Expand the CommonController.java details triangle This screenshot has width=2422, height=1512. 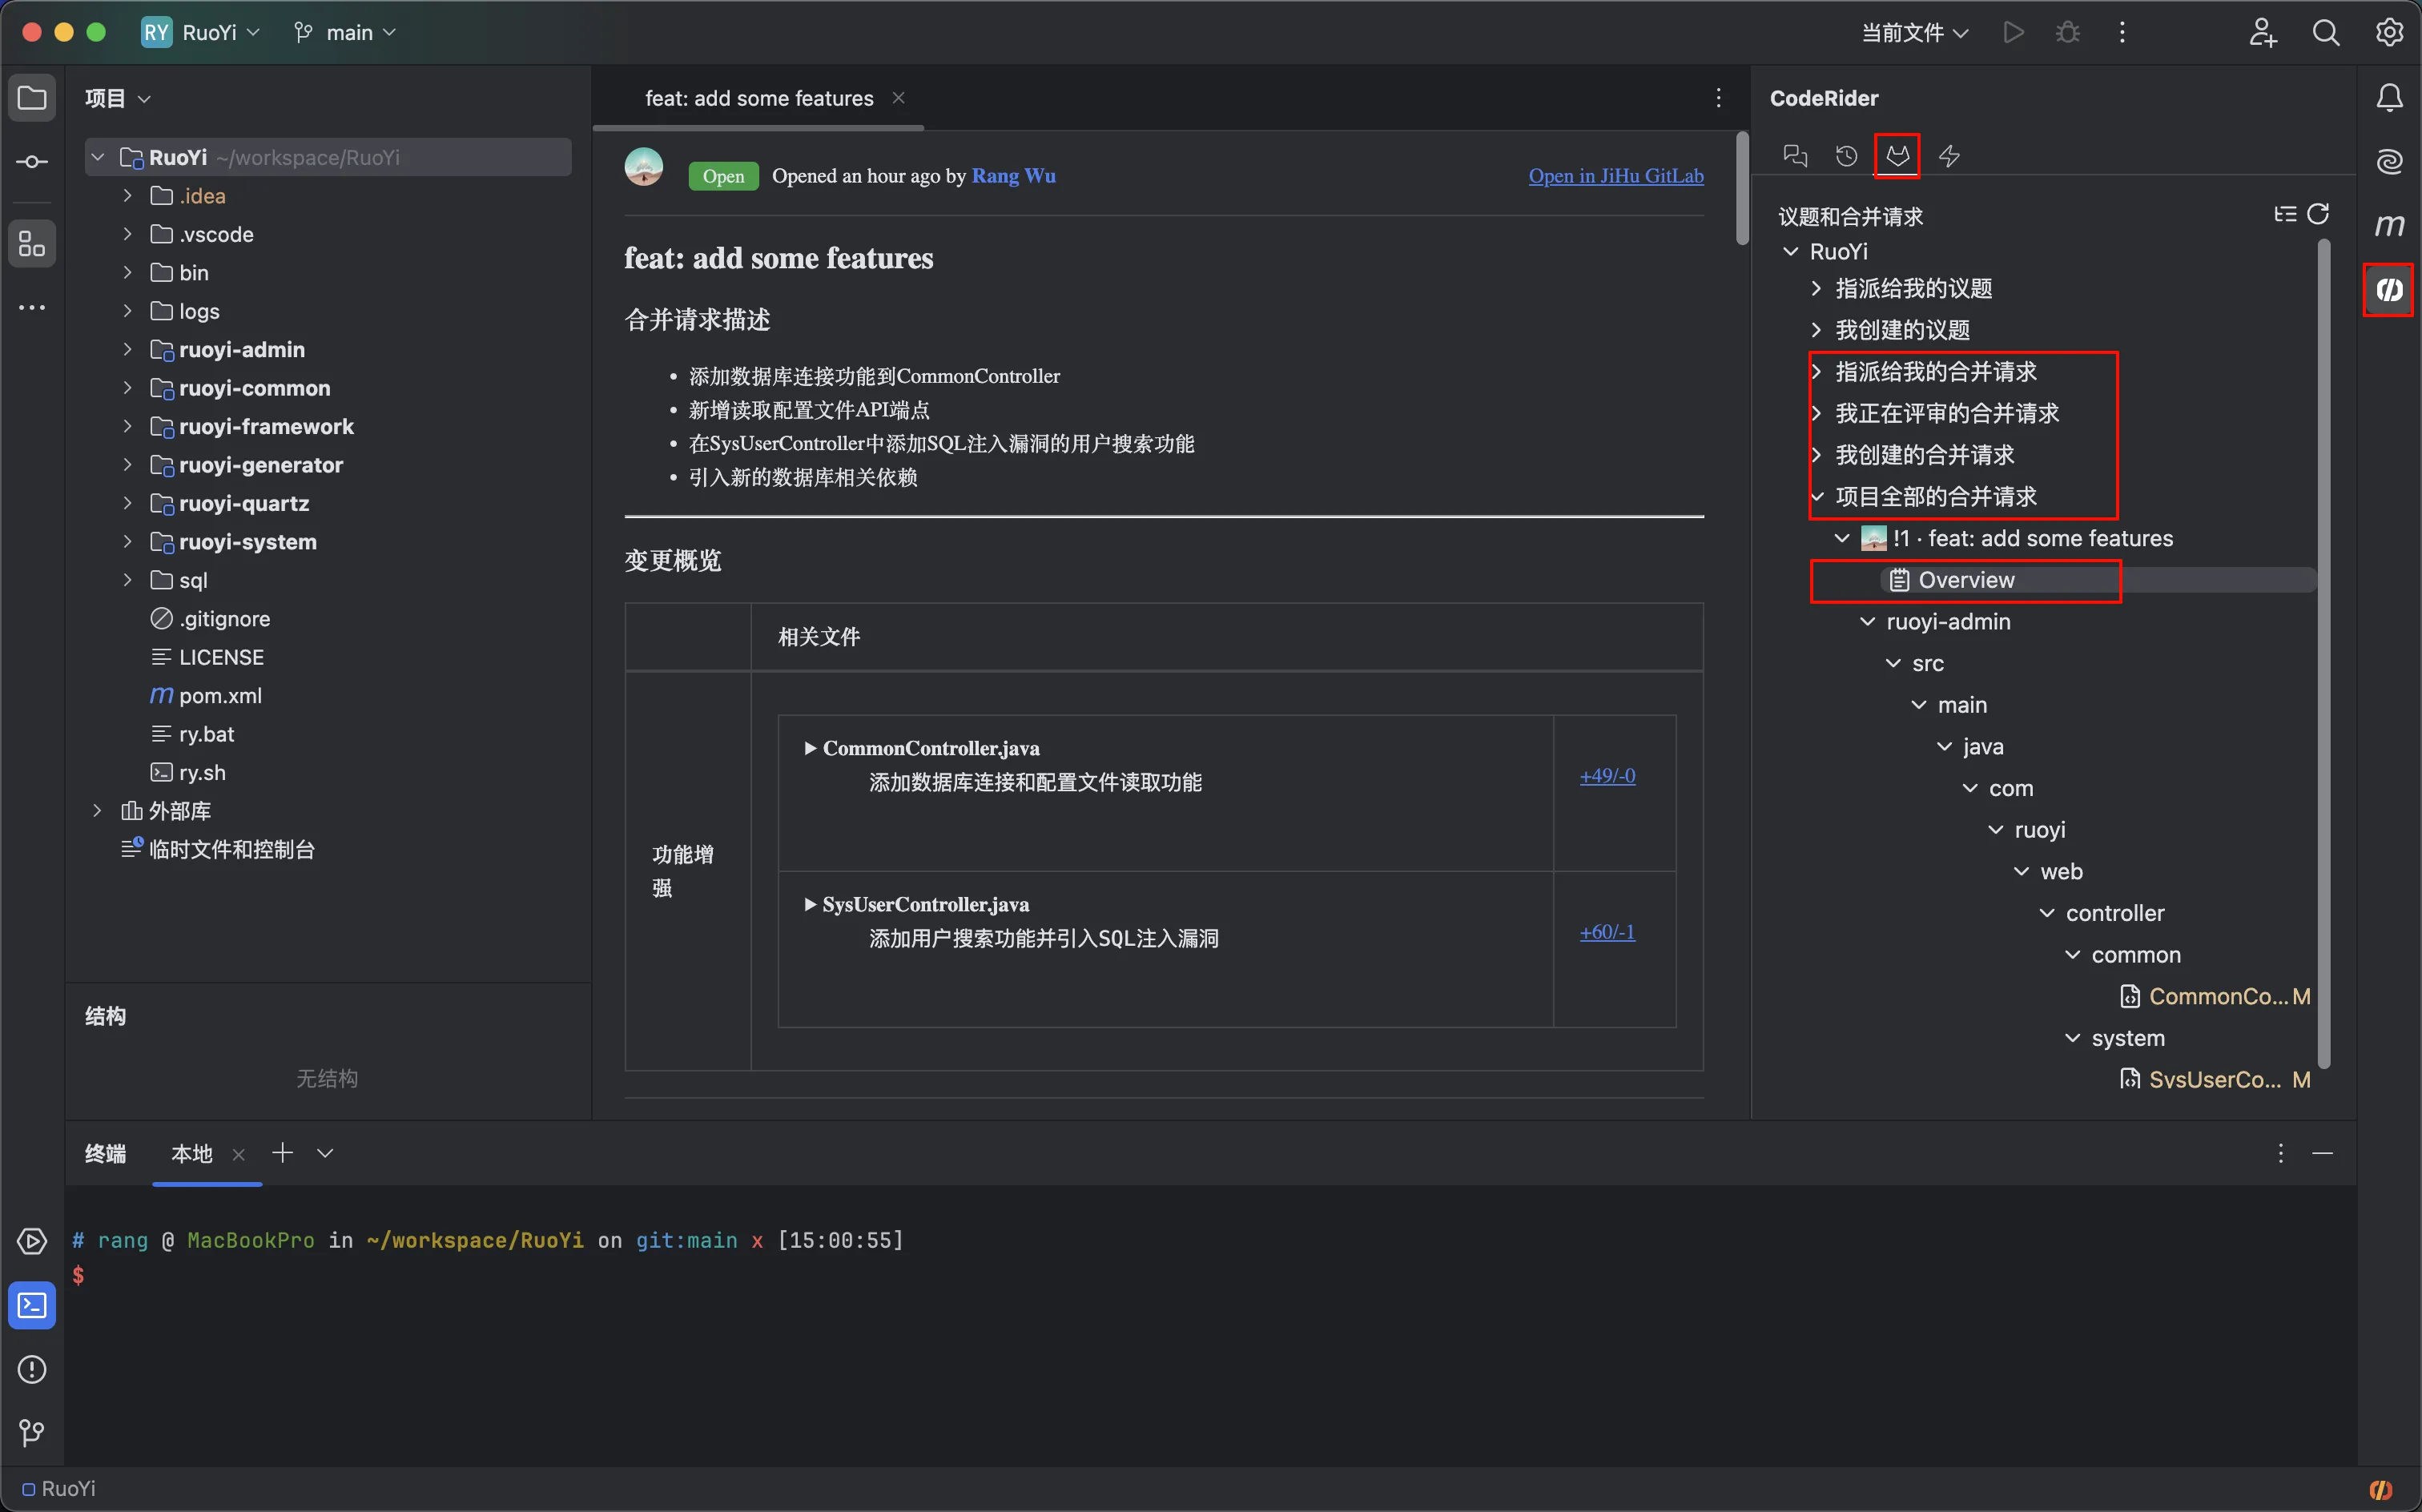pos(810,748)
